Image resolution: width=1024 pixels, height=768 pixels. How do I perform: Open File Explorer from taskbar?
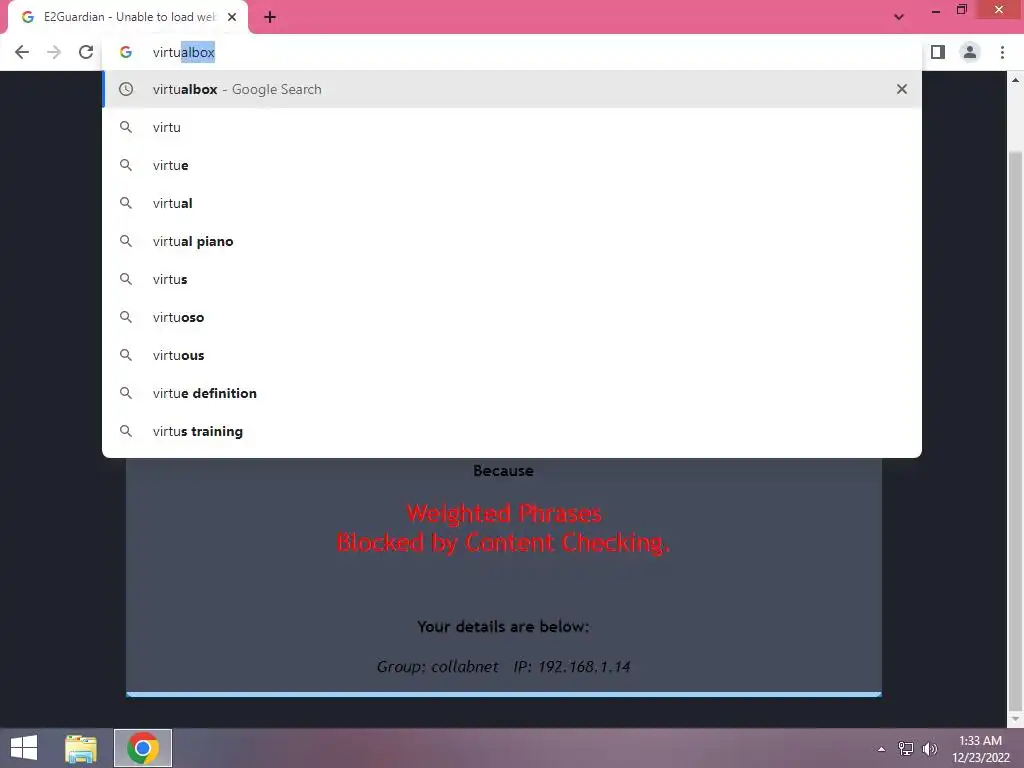81,748
